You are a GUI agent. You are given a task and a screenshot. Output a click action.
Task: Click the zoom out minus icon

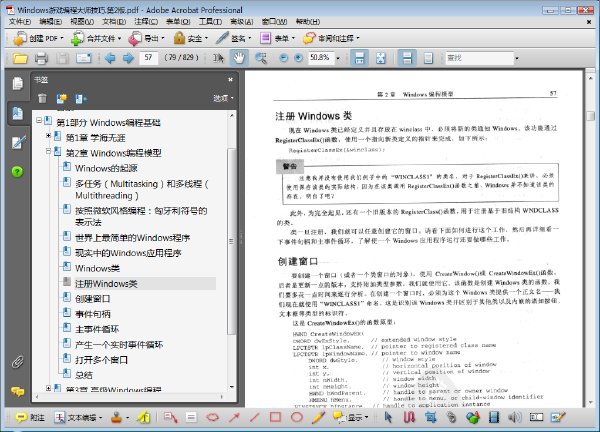(x=283, y=58)
